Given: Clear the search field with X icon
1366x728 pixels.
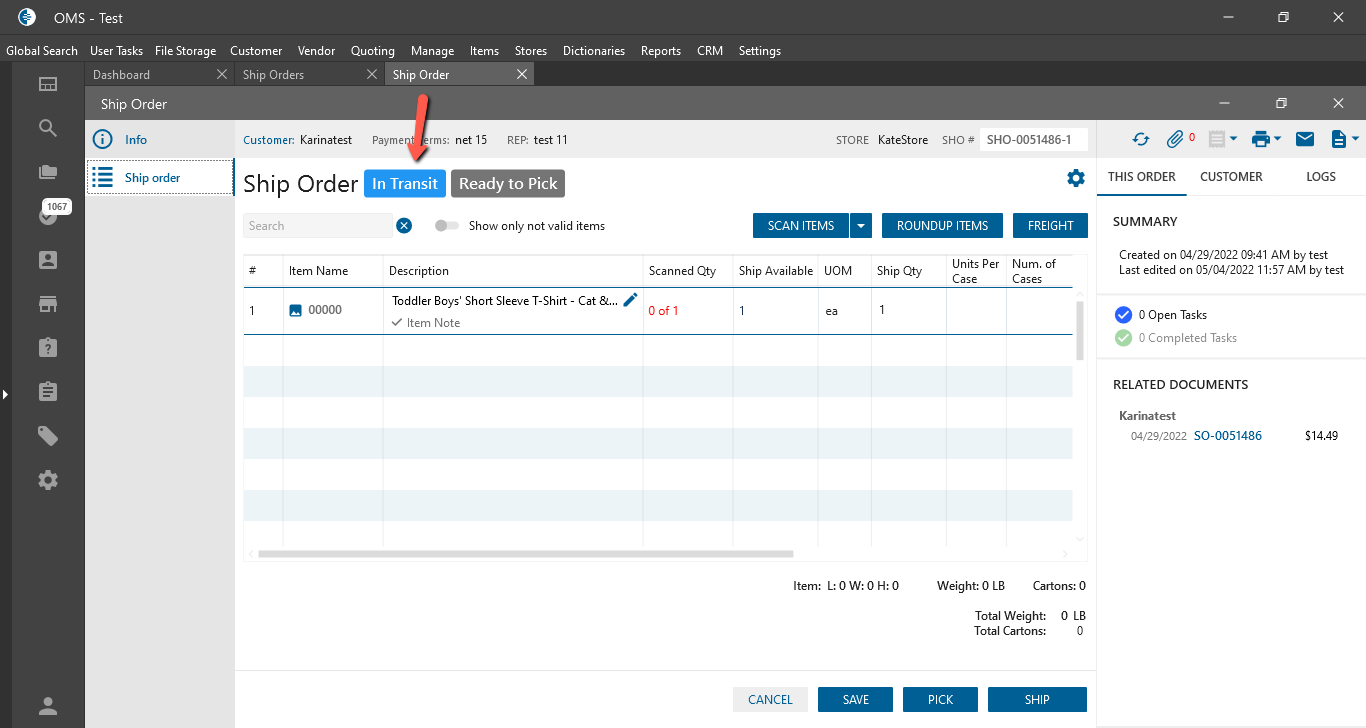Looking at the screenshot, I should coord(404,226).
